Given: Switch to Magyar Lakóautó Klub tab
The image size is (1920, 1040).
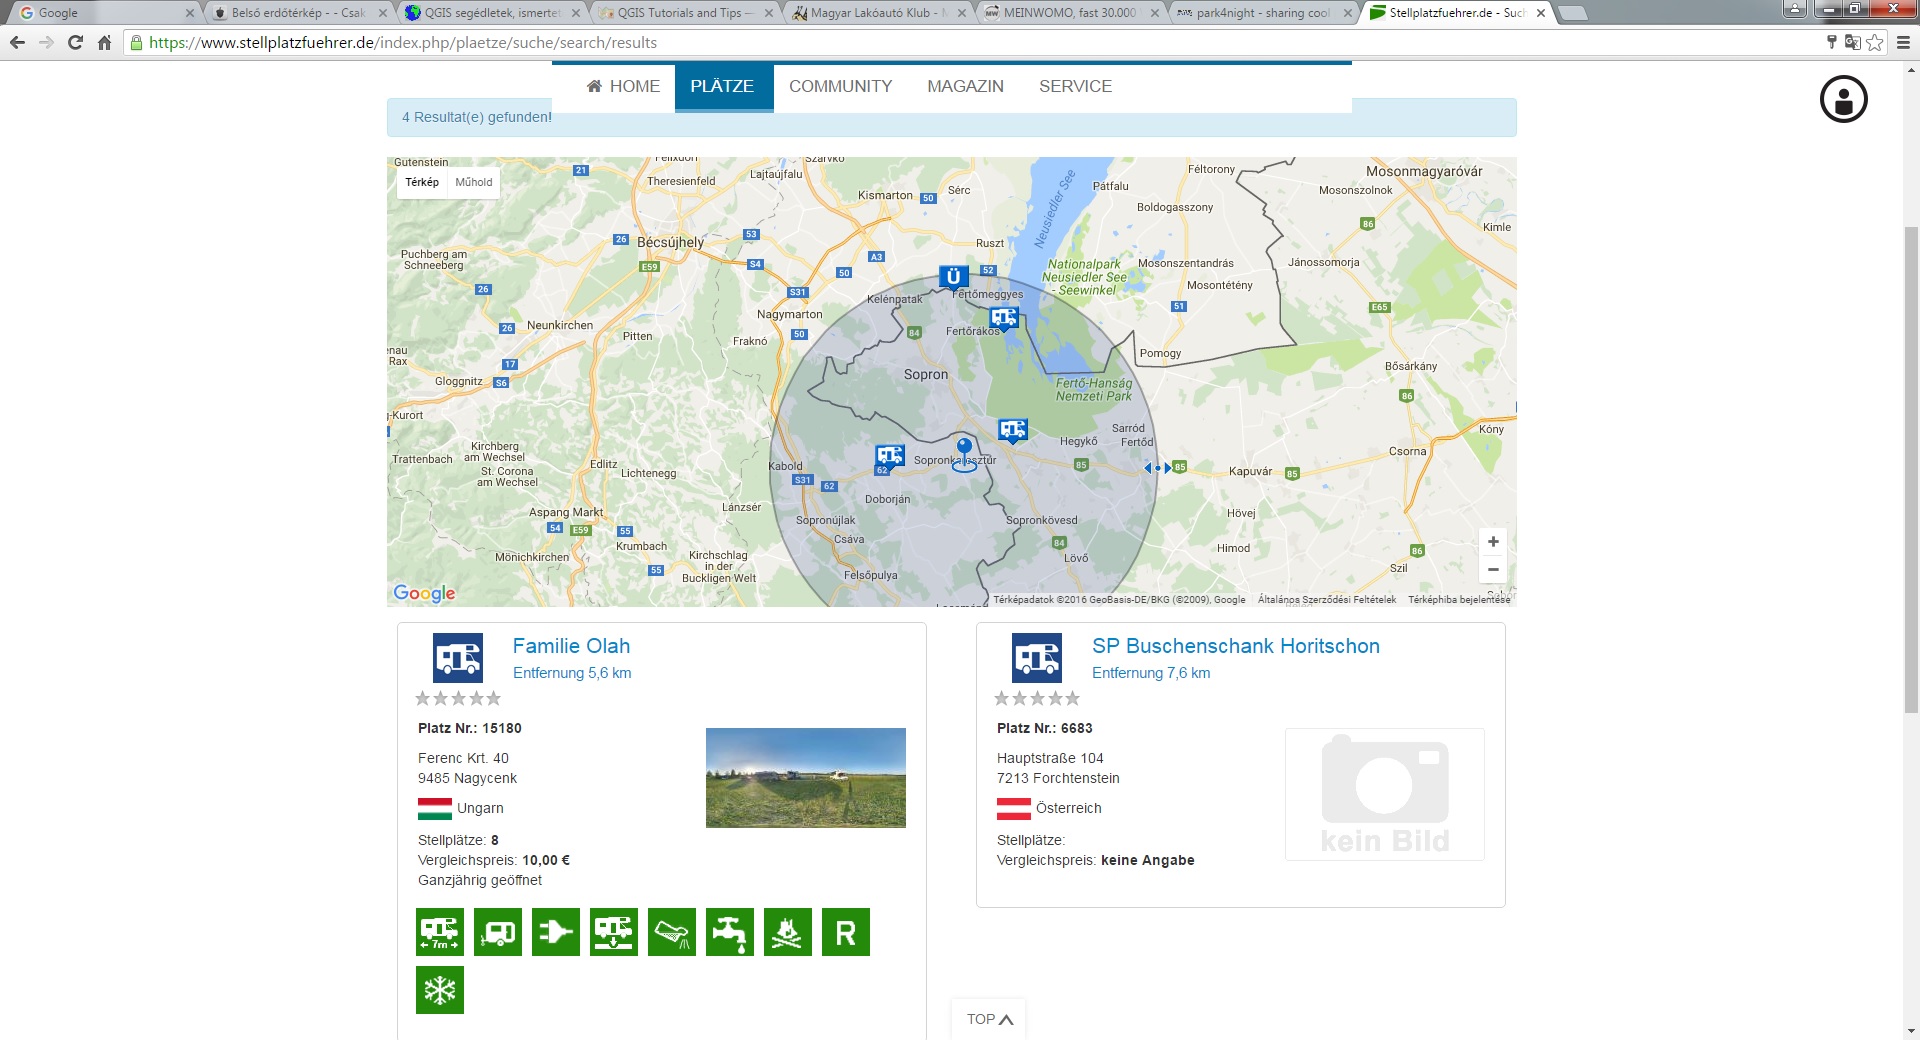Looking at the screenshot, I should pyautogui.click(x=878, y=13).
